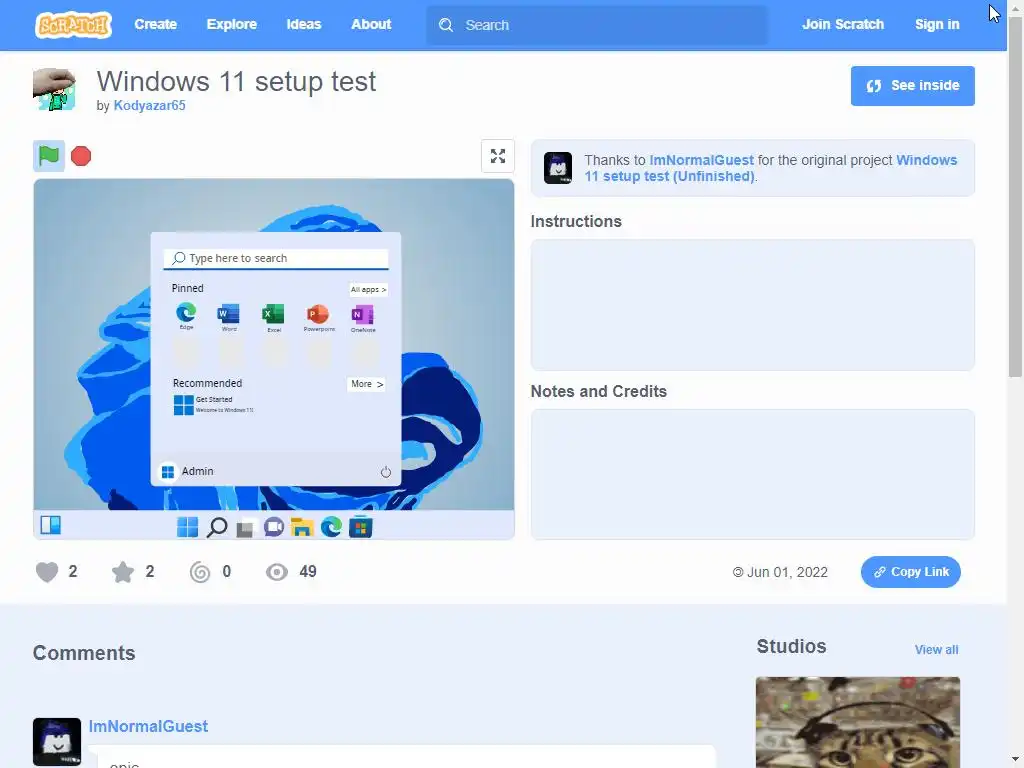Open the Excel icon in Pinned apps
This screenshot has height=768, width=1024.
(273, 314)
